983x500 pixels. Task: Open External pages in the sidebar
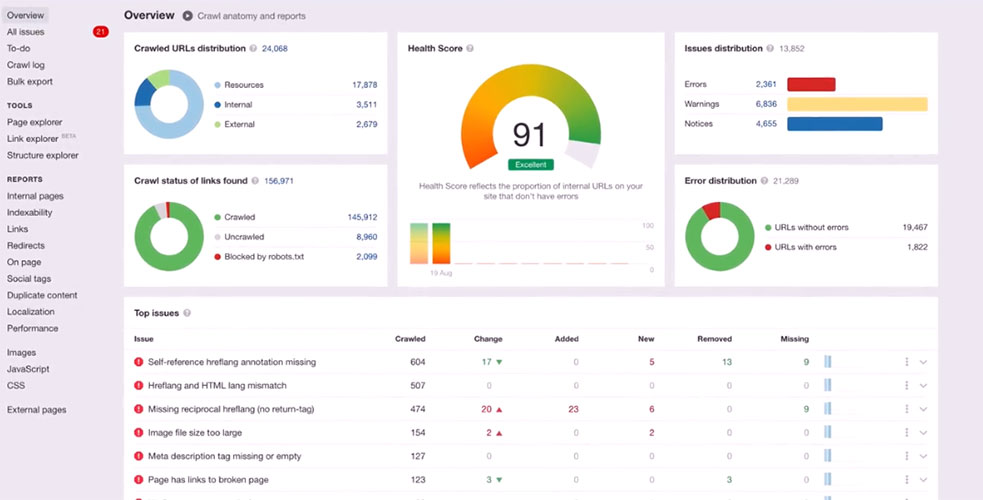point(36,410)
